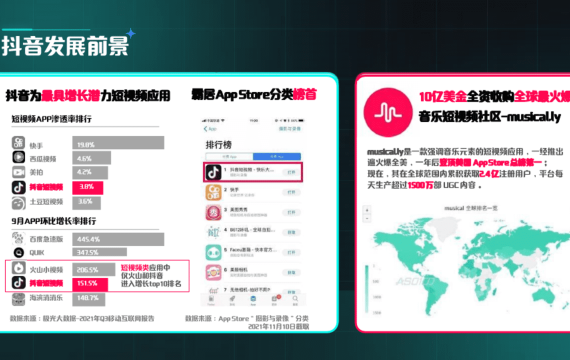Click the 4.2% bar for 美拍
The height and width of the screenshot is (360, 570).
90,172
